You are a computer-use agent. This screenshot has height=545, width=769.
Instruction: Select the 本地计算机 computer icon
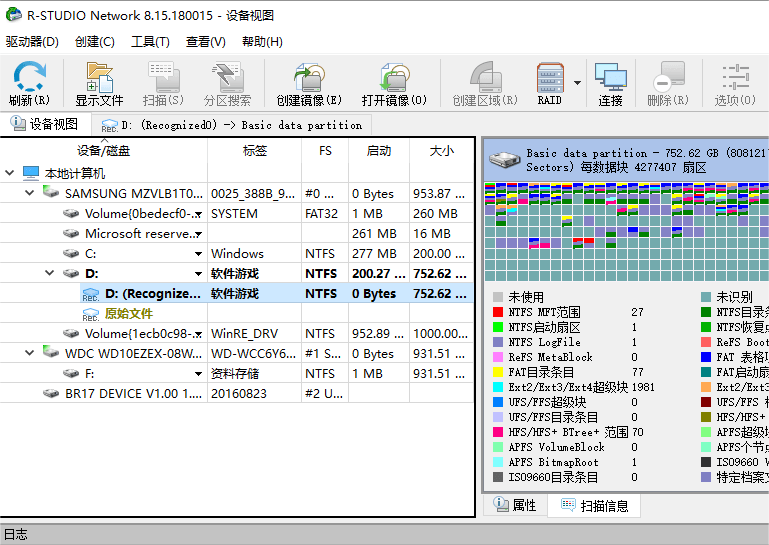(x=30, y=173)
